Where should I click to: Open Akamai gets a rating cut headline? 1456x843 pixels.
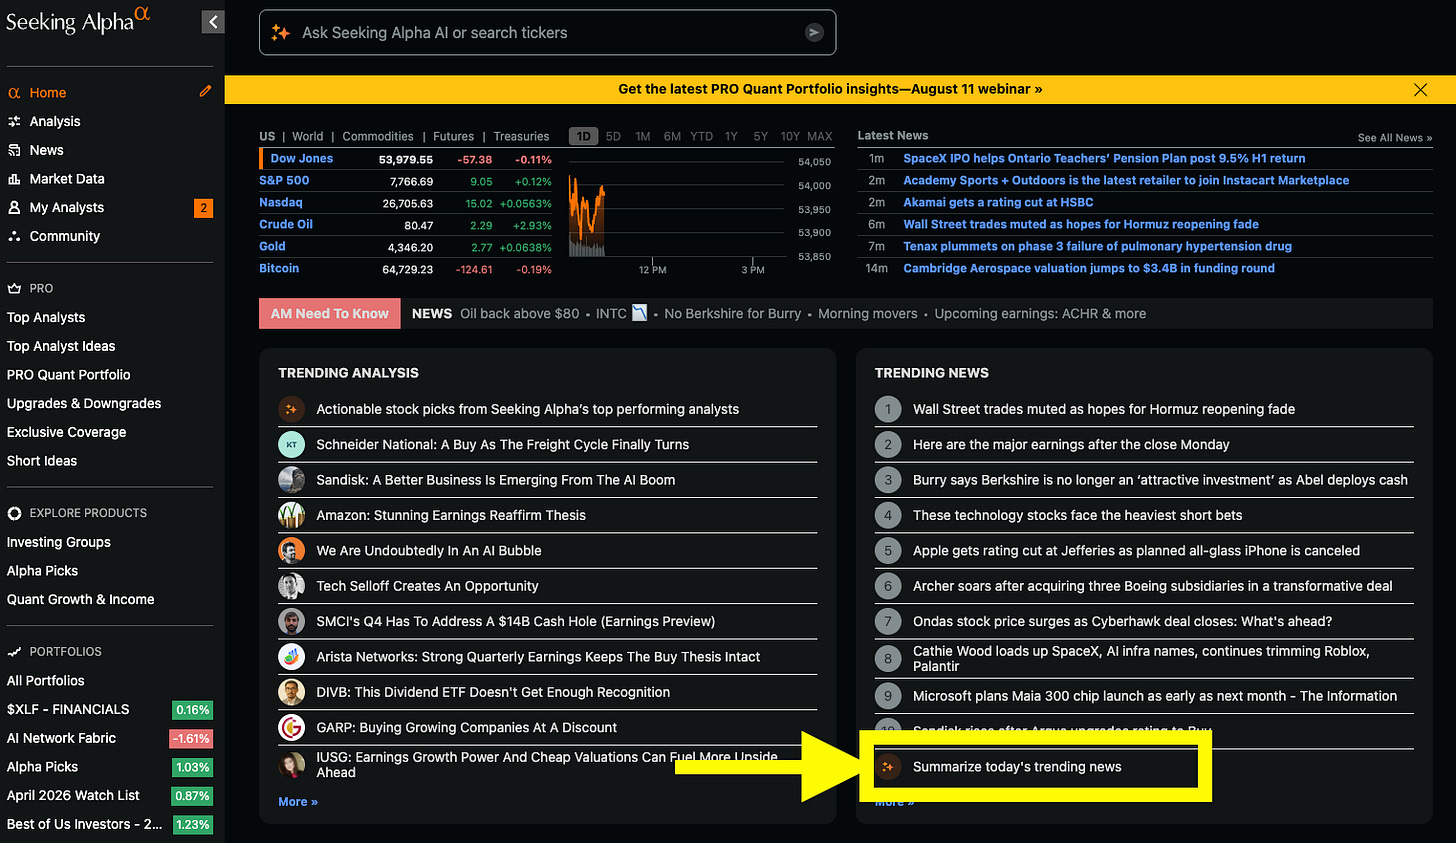coord(998,202)
